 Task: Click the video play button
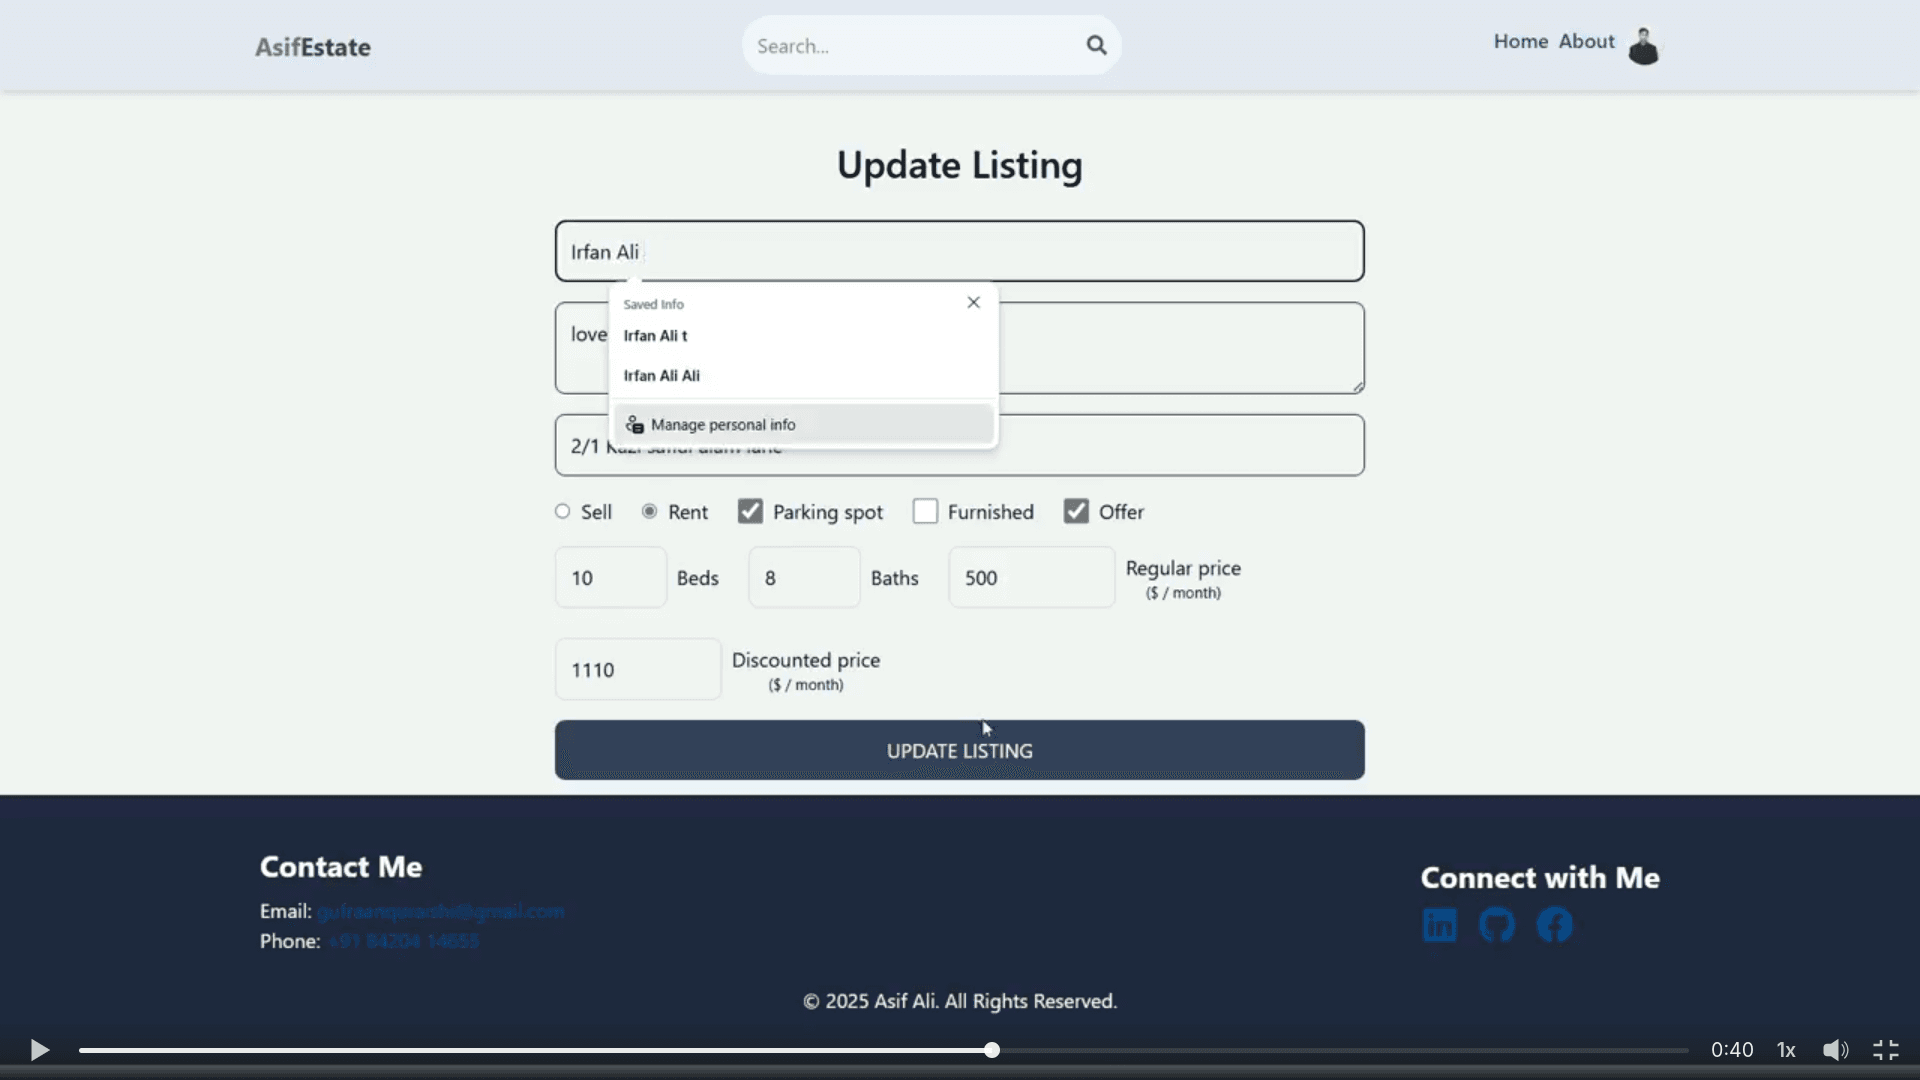pos(39,1050)
